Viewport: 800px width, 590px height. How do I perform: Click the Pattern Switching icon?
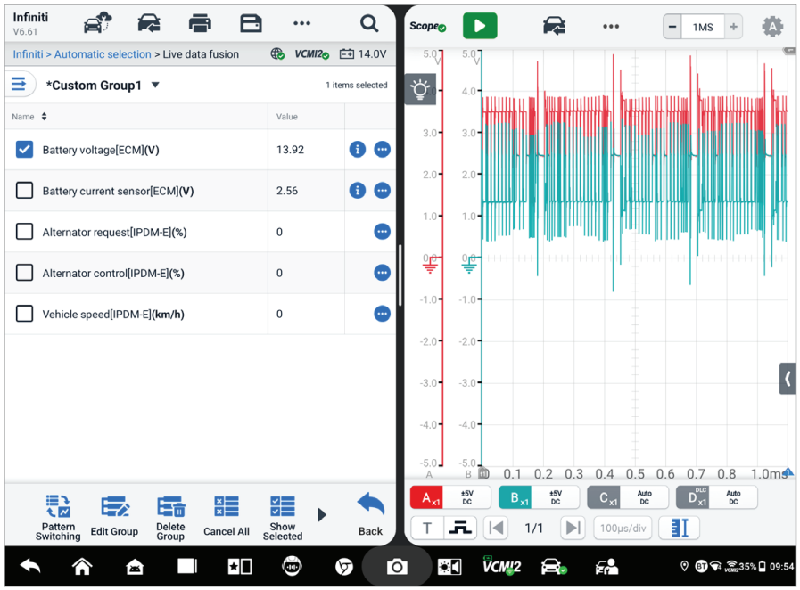pyautogui.click(x=58, y=507)
